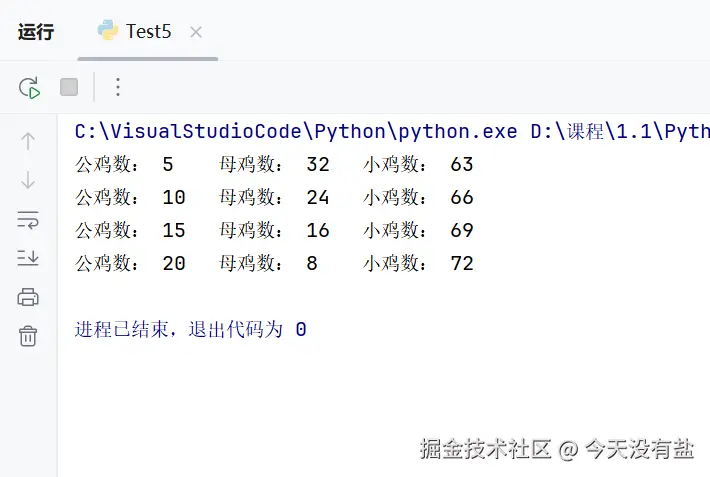Clear console with the trash icon
The height and width of the screenshot is (477, 710).
pos(28,336)
